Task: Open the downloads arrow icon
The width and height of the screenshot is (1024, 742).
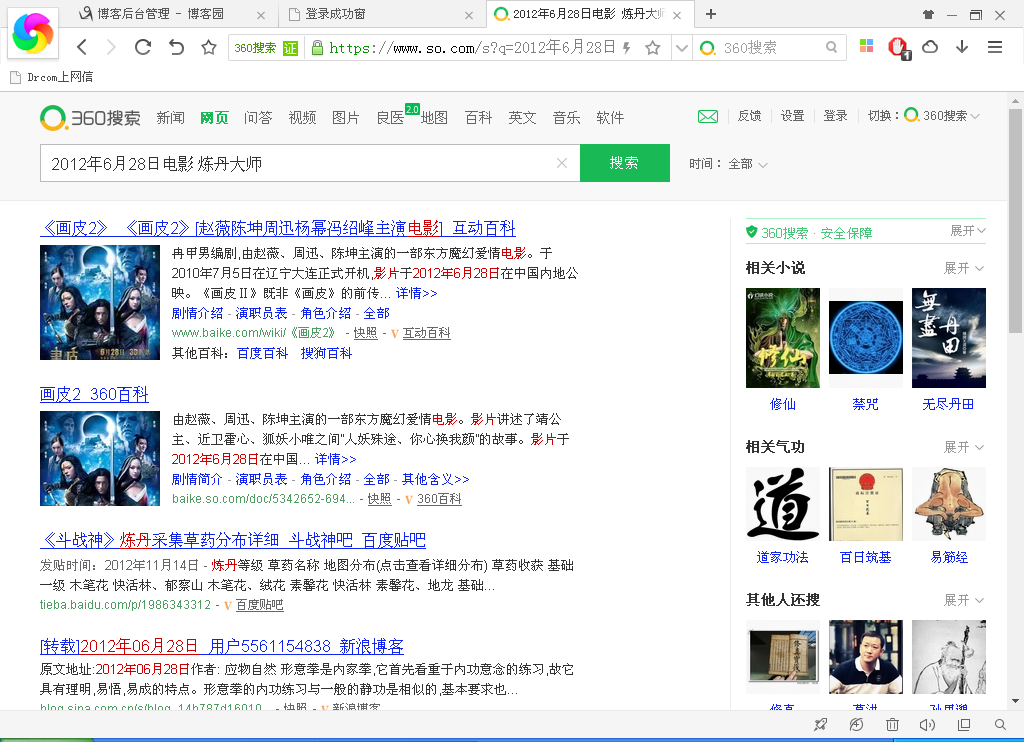Action: (961, 47)
